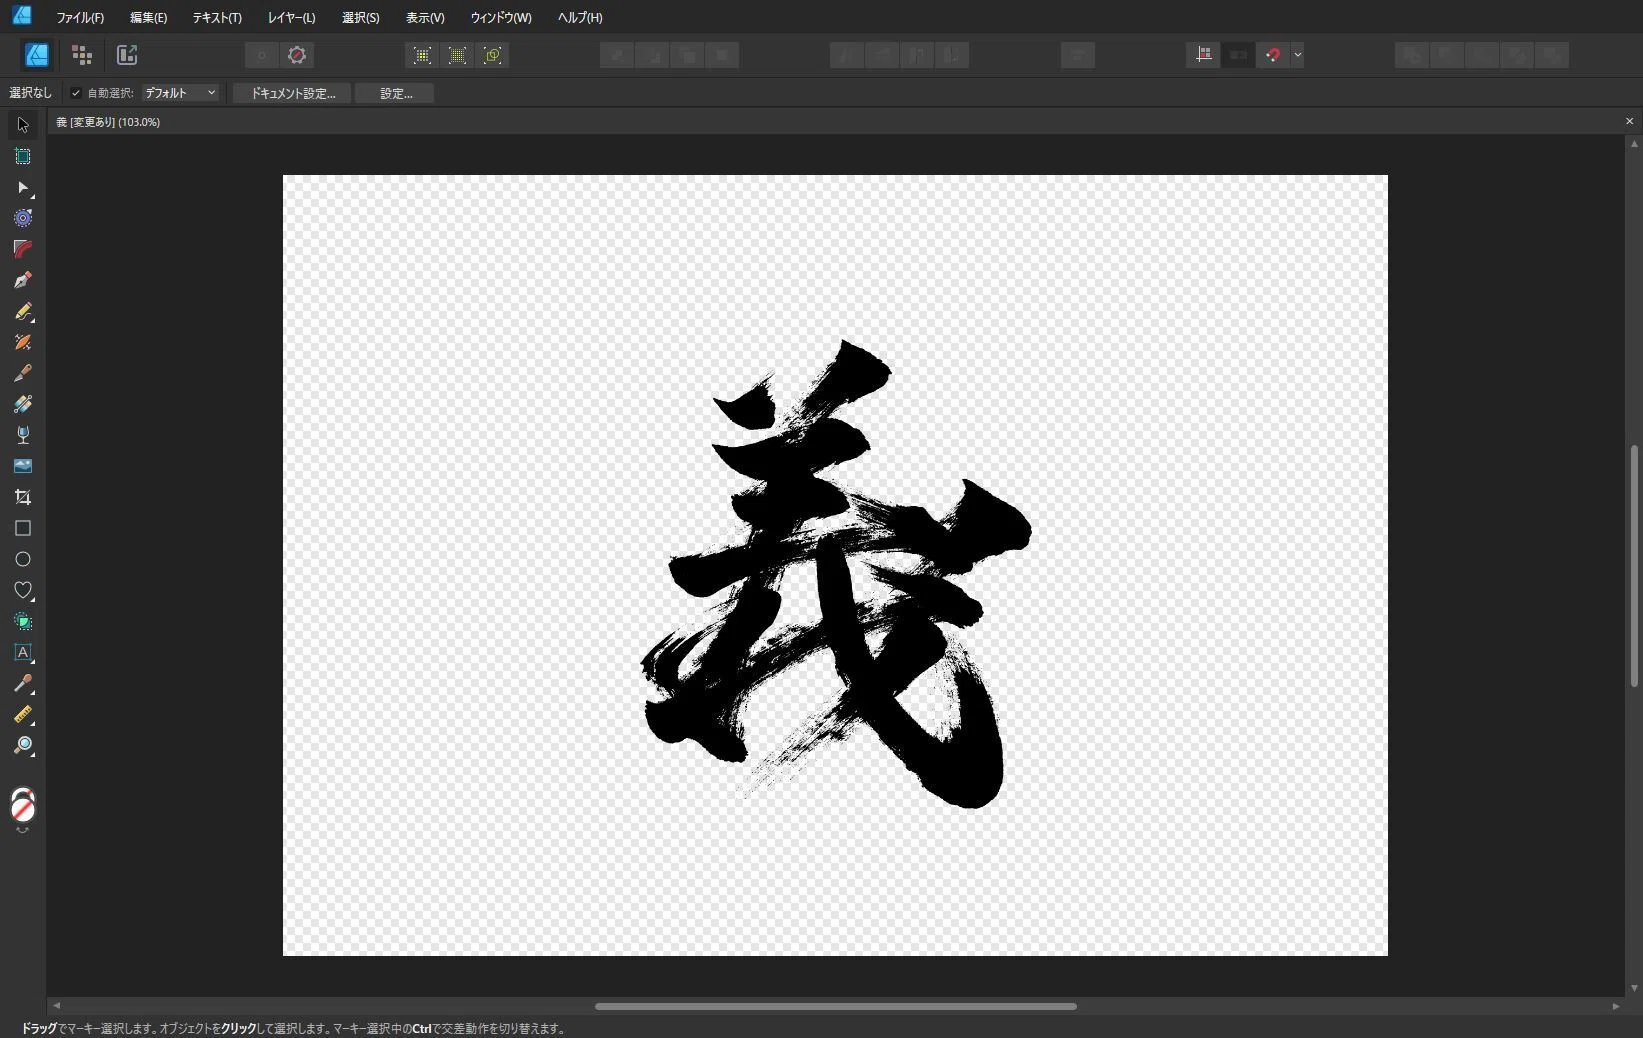Select the Artboard tool
The image size is (1643, 1038).
coord(22,156)
